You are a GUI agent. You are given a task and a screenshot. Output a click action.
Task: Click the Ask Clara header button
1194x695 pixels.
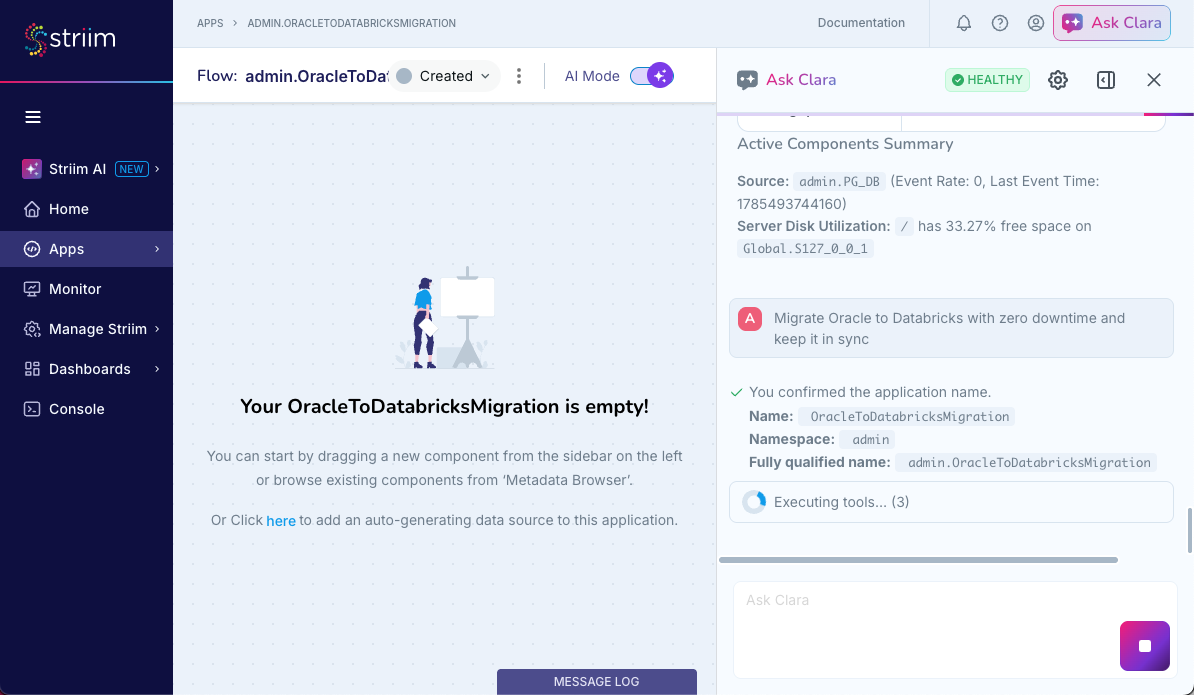click(x=1112, y=23)
